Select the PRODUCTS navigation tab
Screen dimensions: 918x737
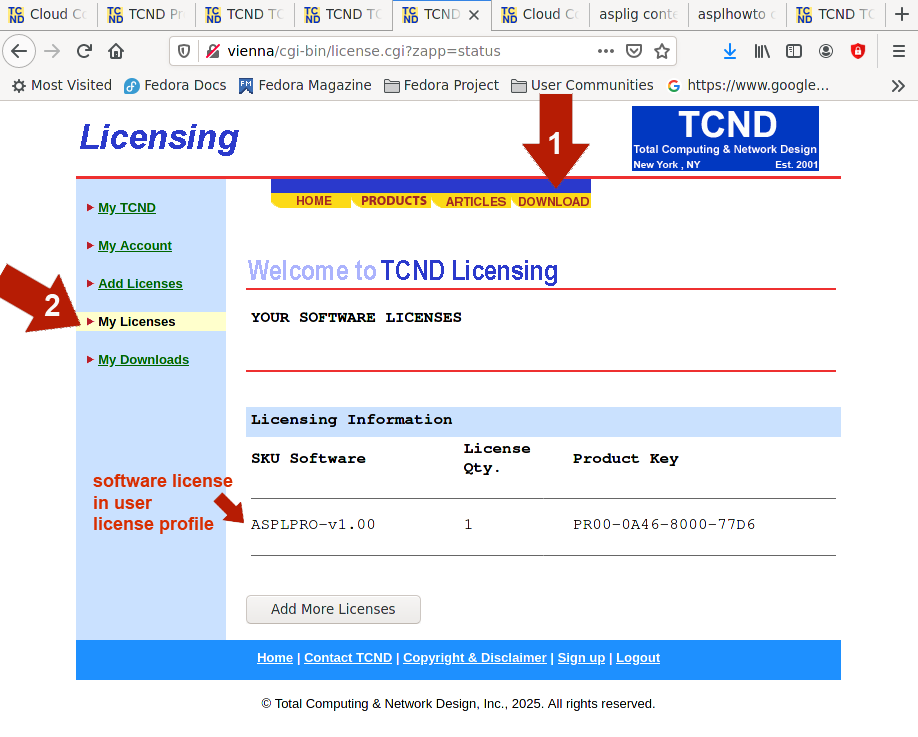click(394, 201)
